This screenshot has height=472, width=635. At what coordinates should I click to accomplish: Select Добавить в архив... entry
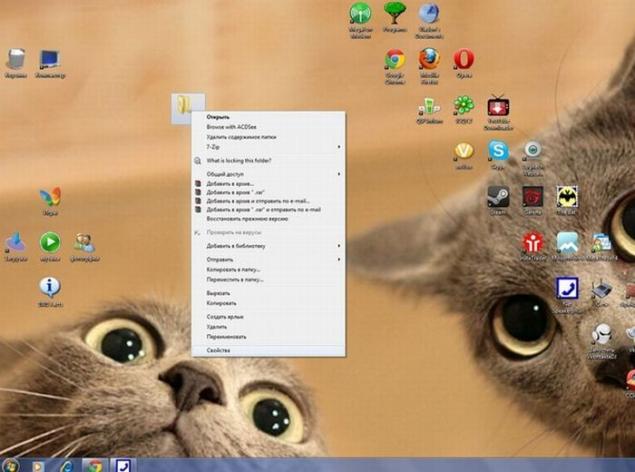pos(268,184)
